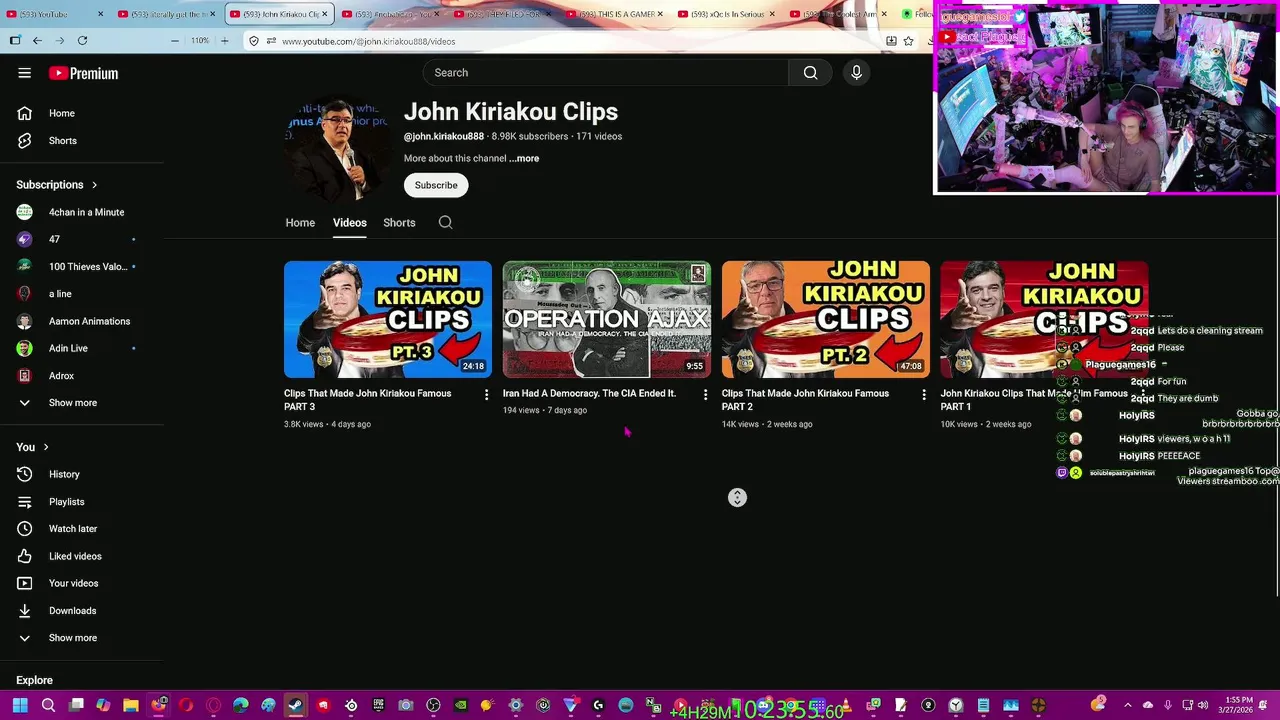Click the @john.kiriakou888 channel handle
The image size is (1280, 720).
point(444,136)
